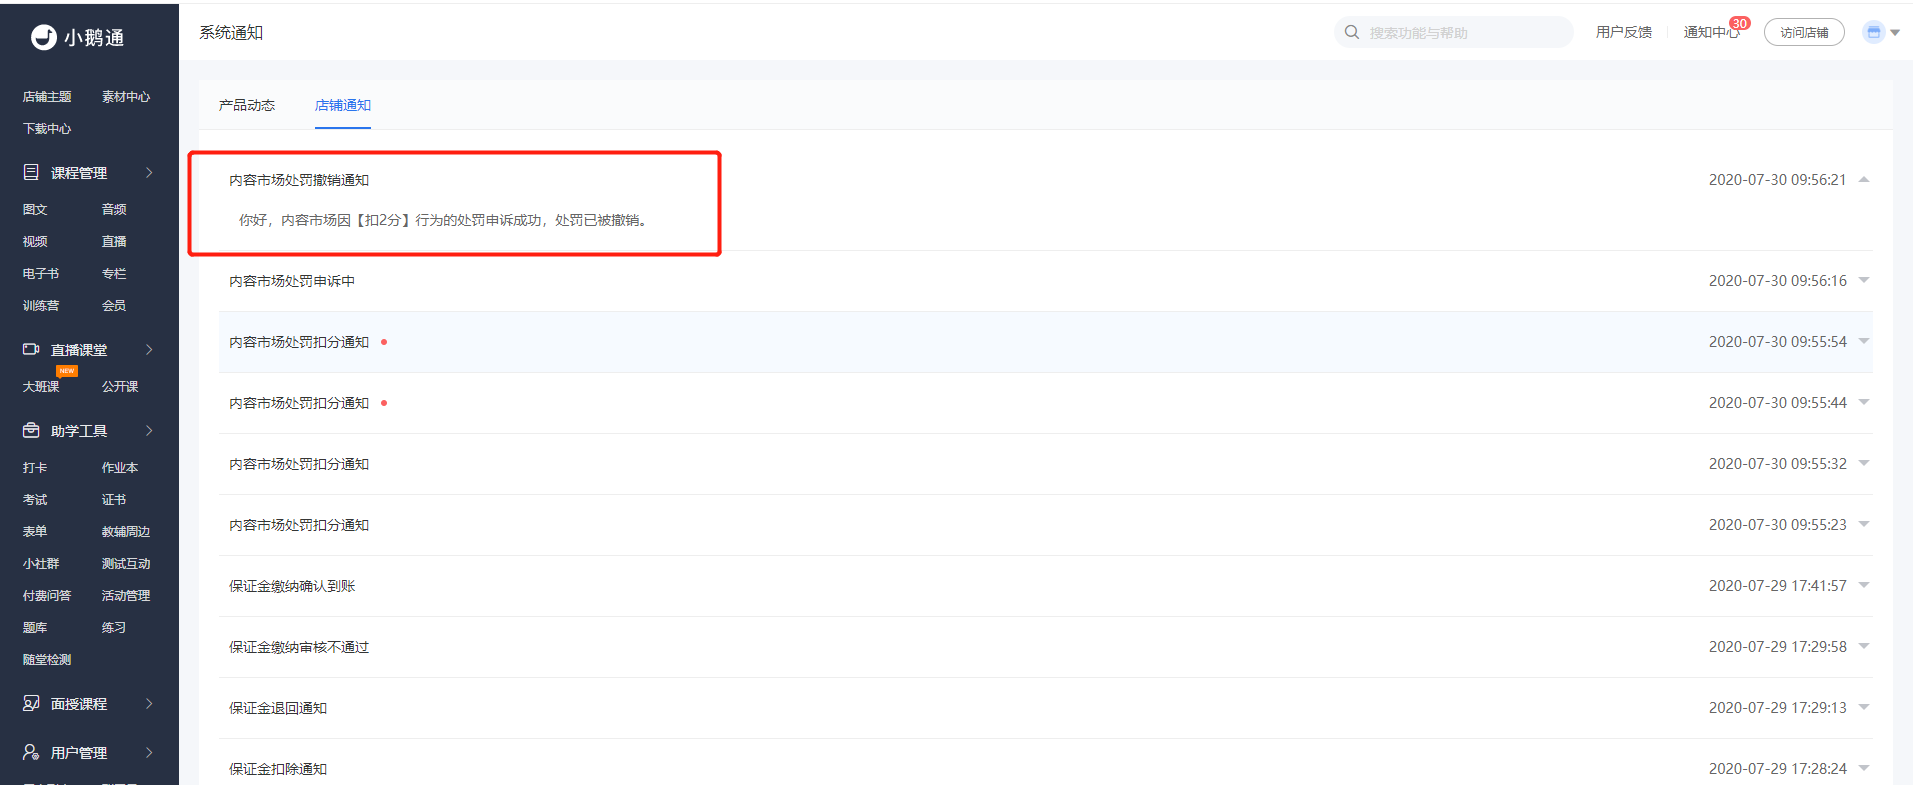
Task: Expand the 助学工具 chevron arrow
Action: click(149, 430)
